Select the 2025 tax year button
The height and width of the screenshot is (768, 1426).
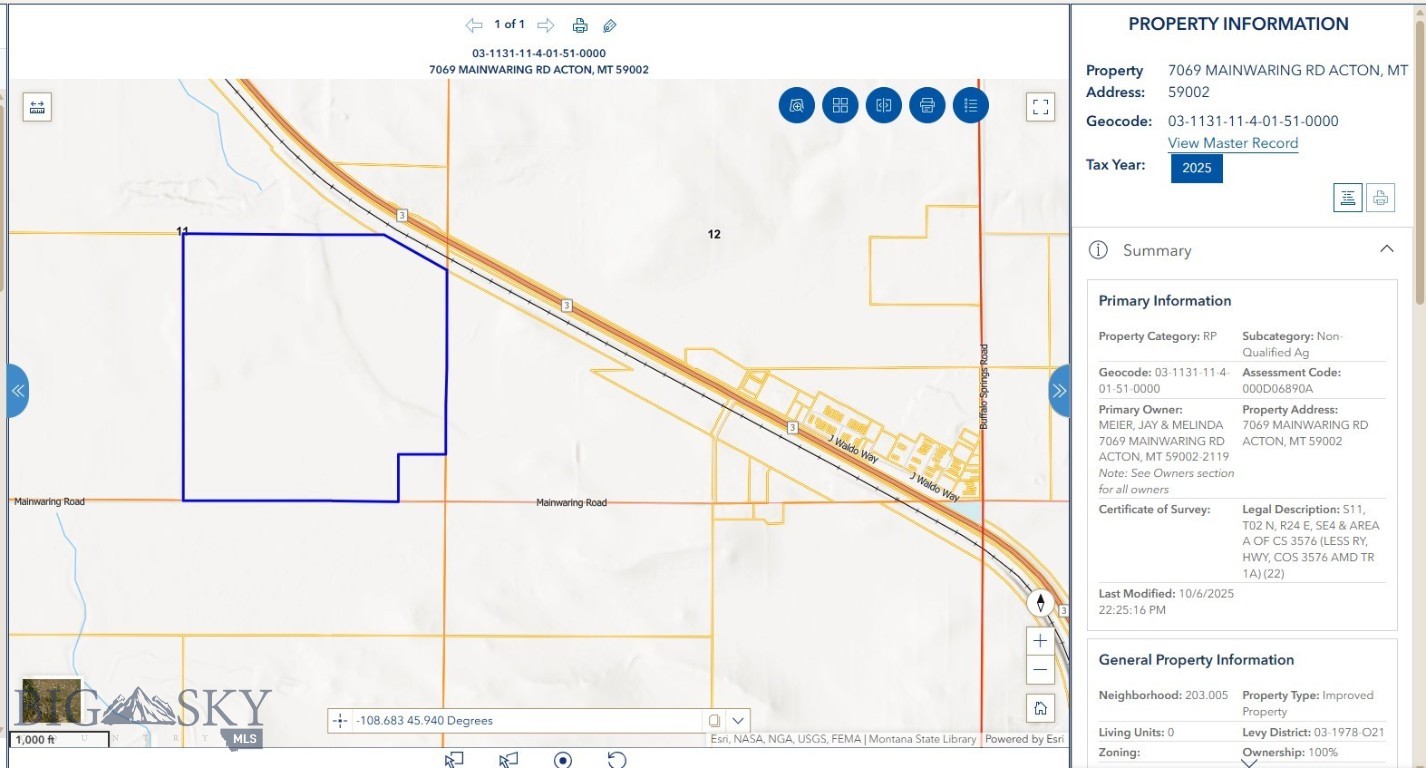tap(1196, 168)
